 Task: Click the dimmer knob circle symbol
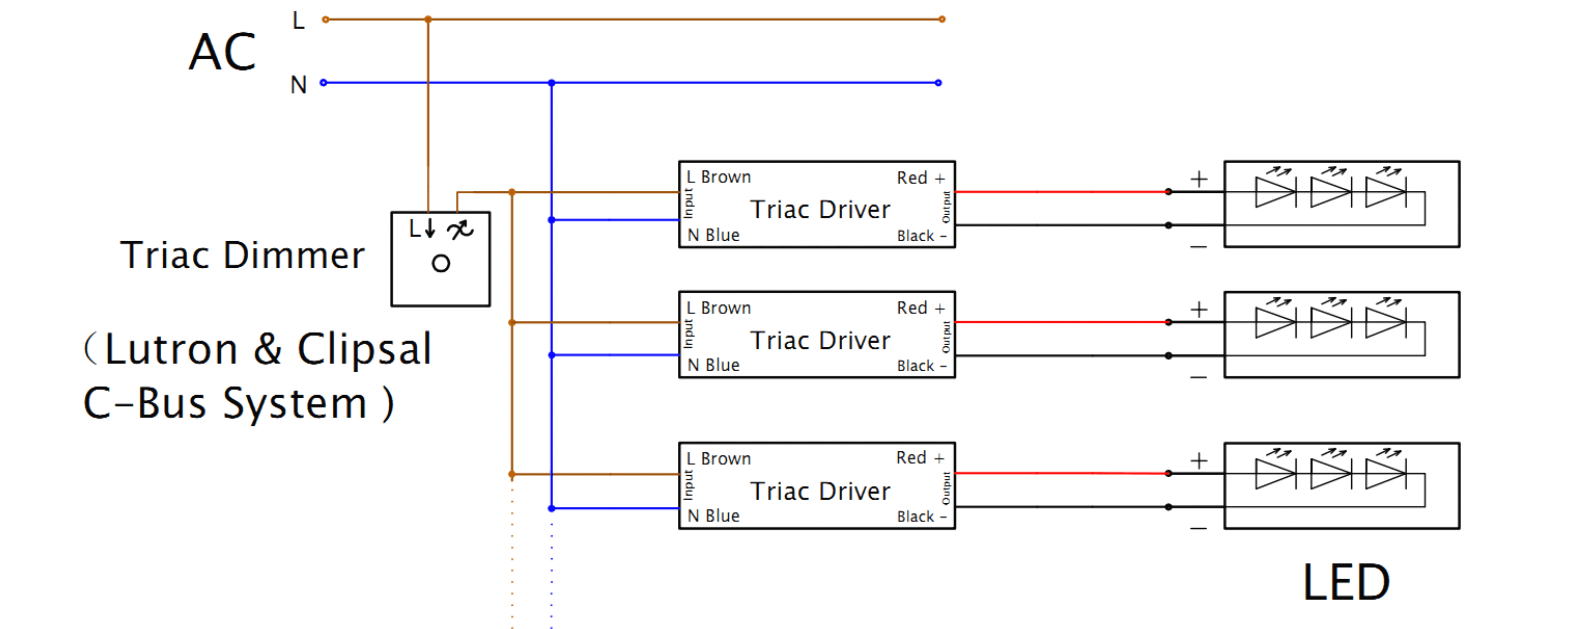(x=440, y=264)
